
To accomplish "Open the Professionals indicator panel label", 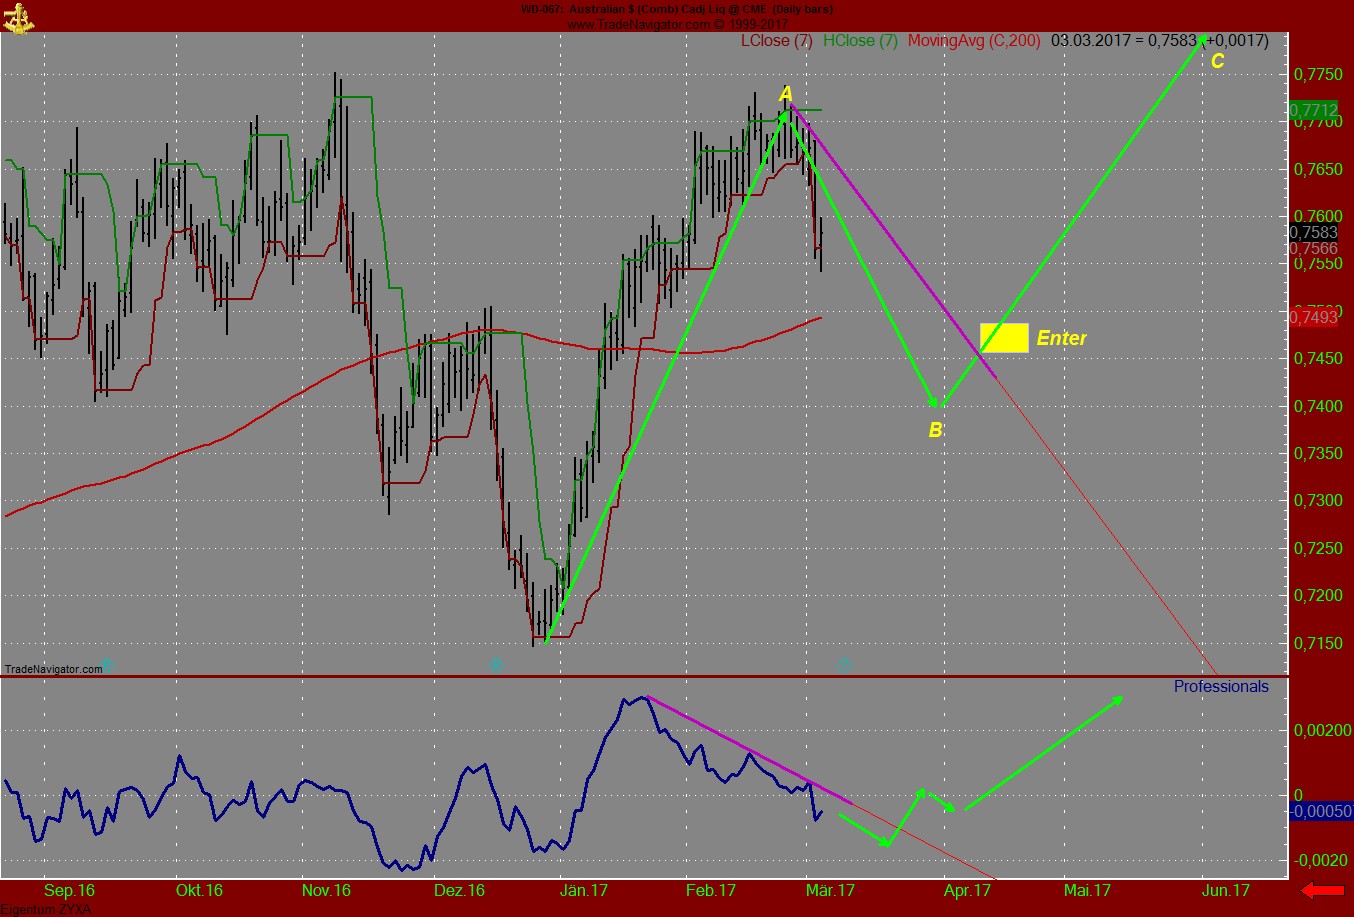I will pyautogui.click(x=1221, y=687).
